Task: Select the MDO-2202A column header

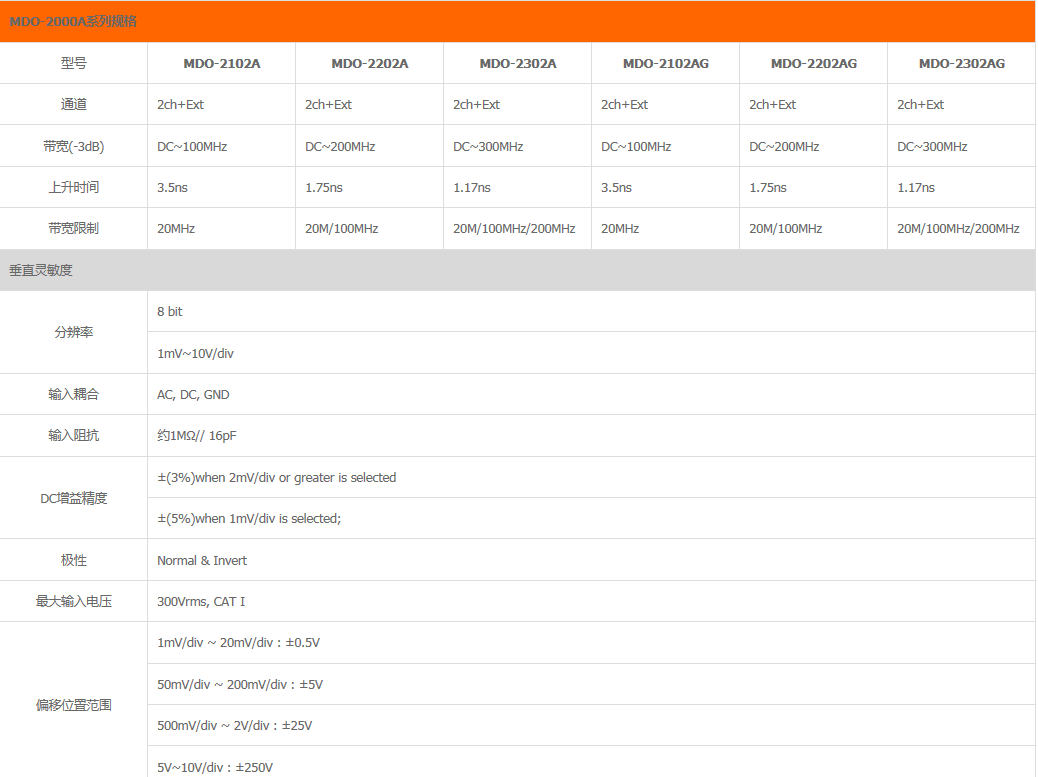Action: 369,63
